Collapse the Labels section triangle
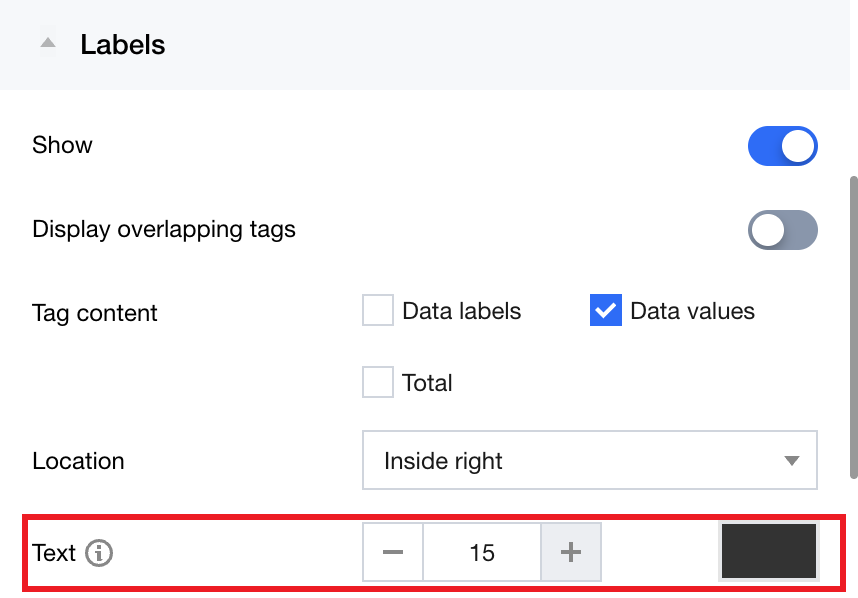858x598 pixels. tap(47, 44)
